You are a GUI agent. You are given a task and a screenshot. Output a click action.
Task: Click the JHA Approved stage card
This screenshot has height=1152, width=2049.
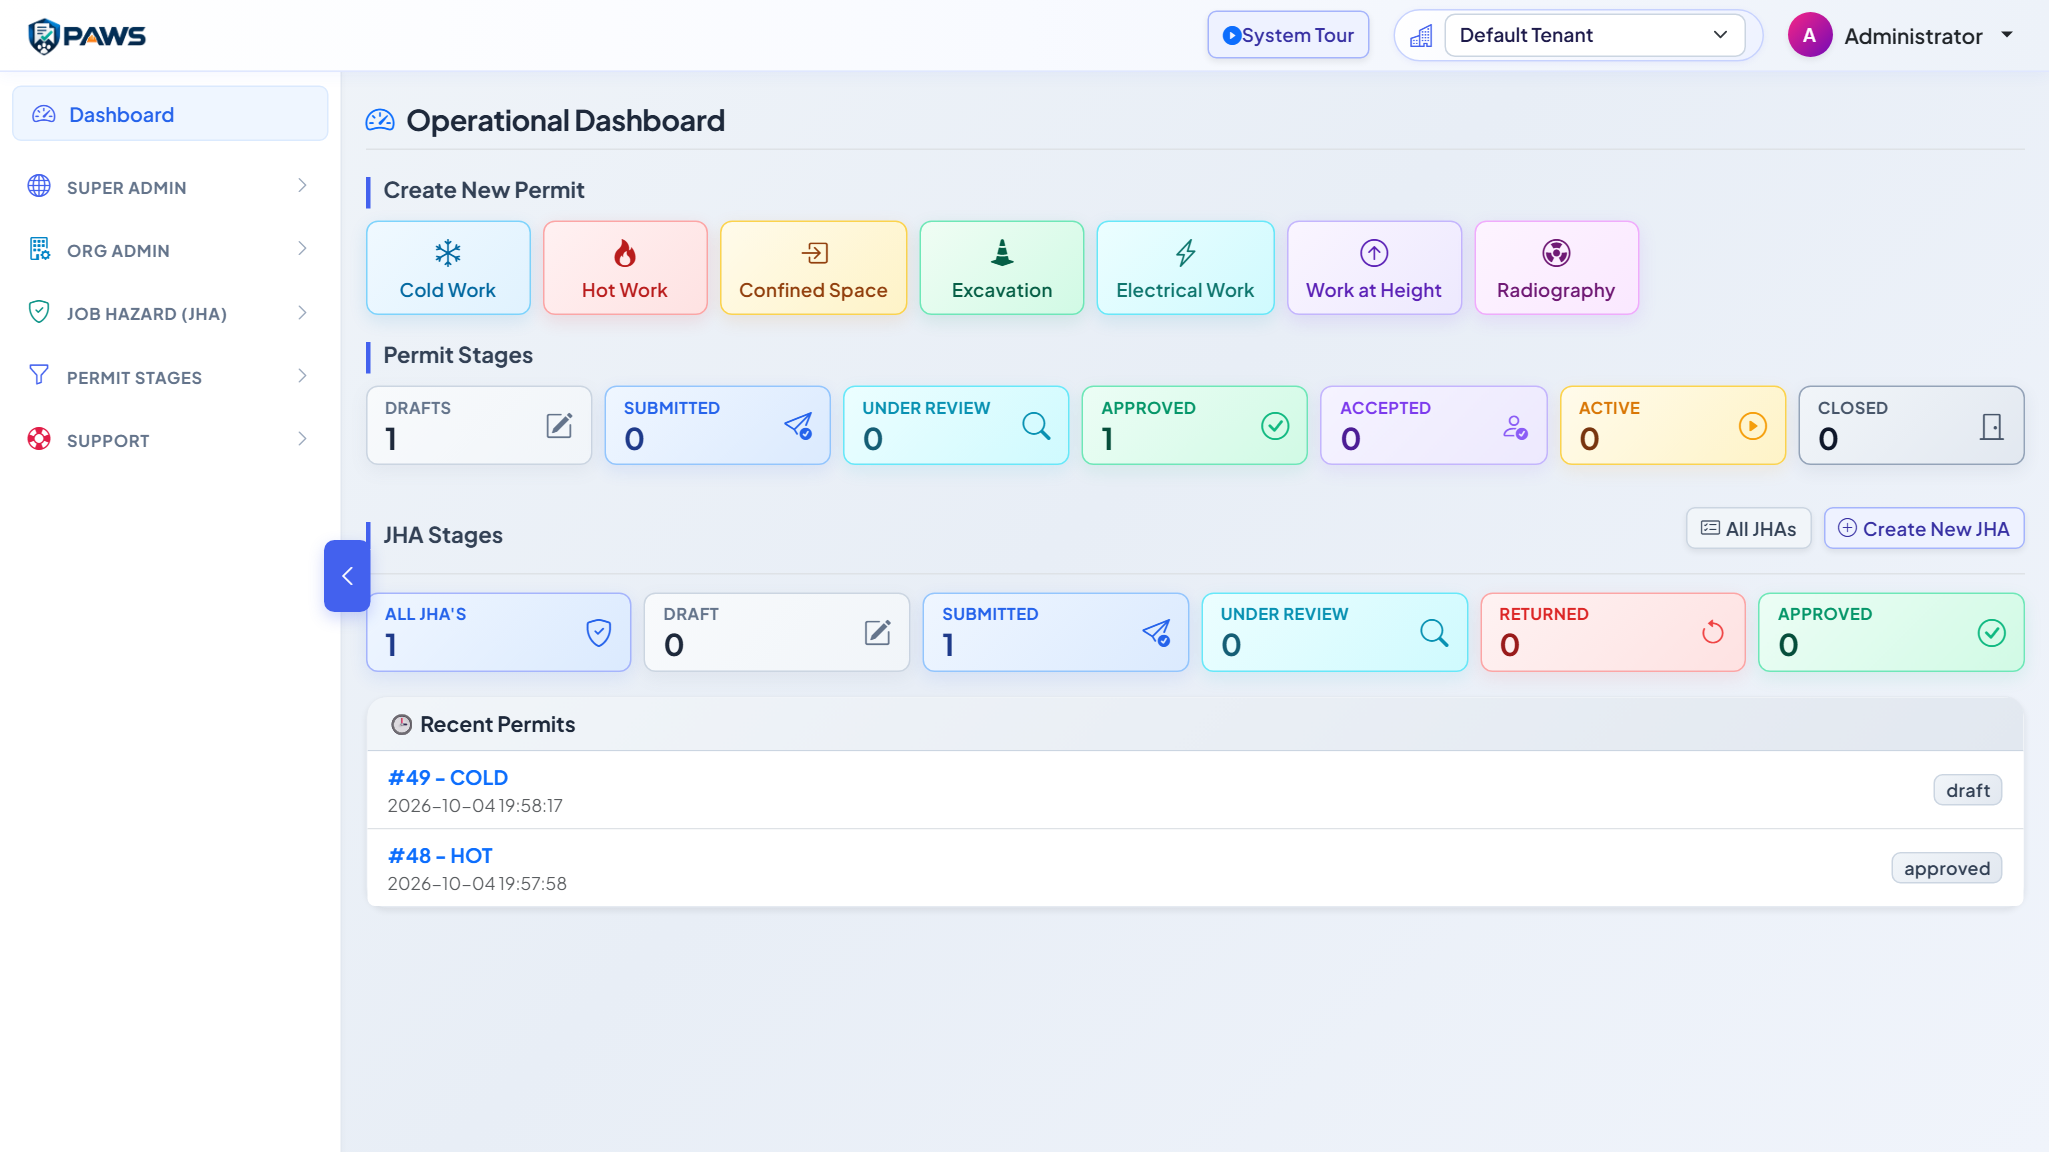[x=1891, y=632]
